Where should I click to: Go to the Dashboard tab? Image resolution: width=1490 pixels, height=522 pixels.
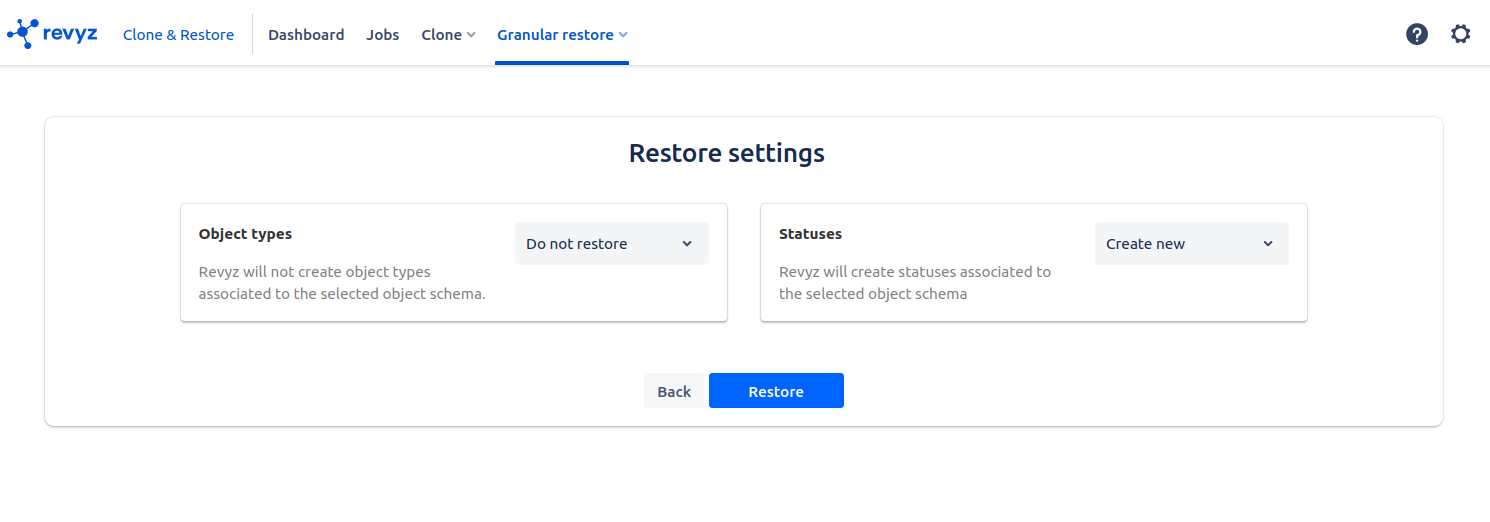pyautogui.click(x=306, y=35)
